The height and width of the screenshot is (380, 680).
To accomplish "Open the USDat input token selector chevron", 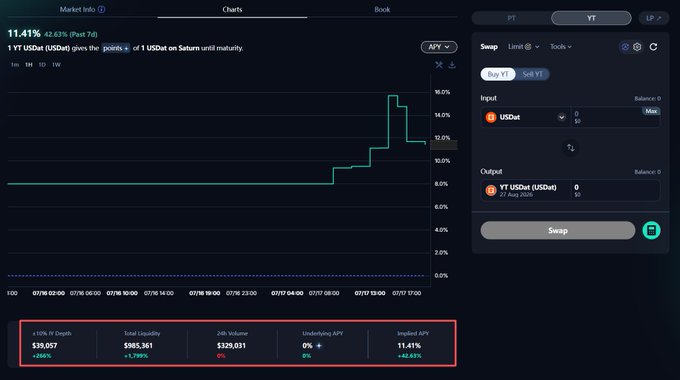I will click(x=562, y=117).
